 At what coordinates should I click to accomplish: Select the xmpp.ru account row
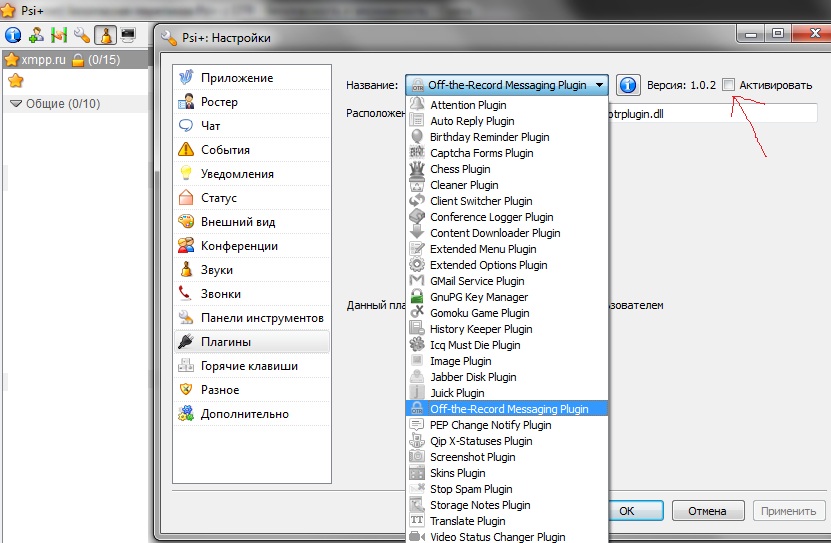(x=75, y=59)
